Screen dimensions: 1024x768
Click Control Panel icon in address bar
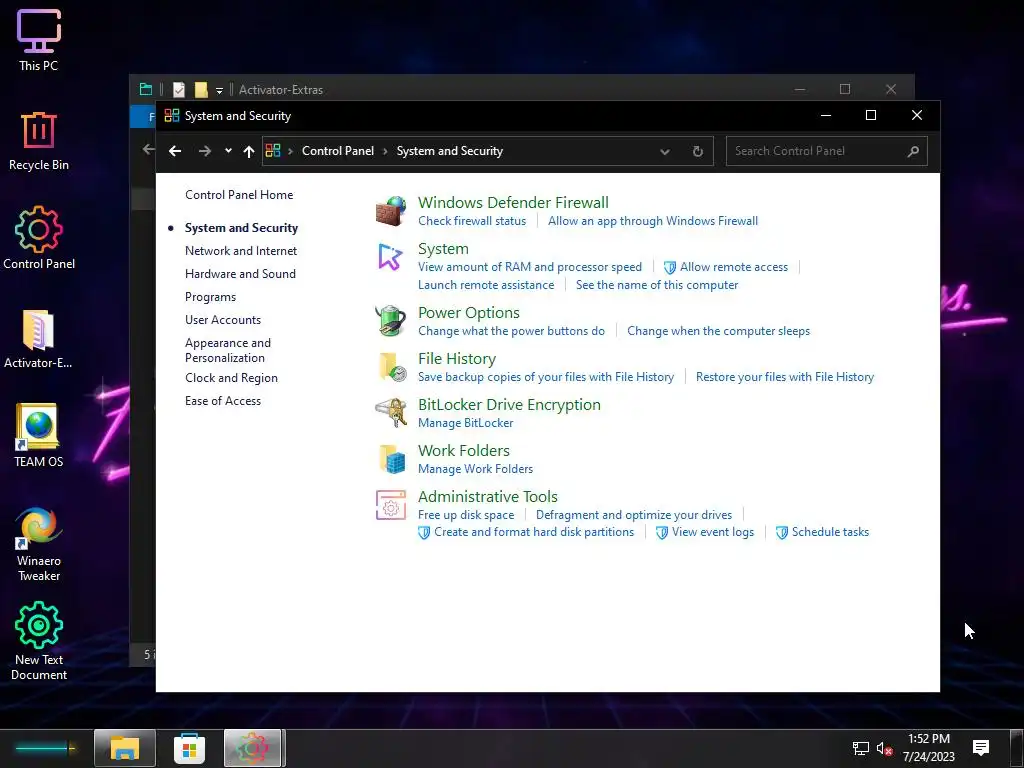pos(273,151)
